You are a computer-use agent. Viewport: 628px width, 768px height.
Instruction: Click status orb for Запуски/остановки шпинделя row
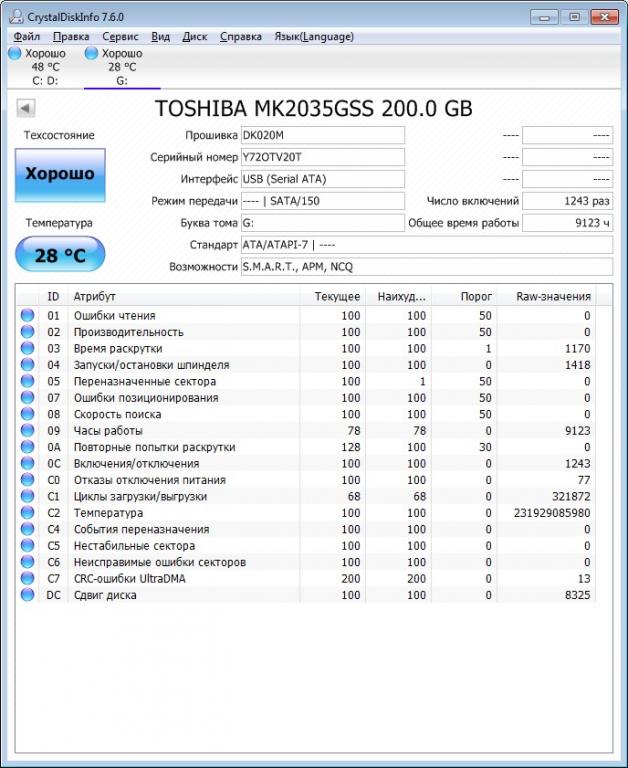click(27, 365)
